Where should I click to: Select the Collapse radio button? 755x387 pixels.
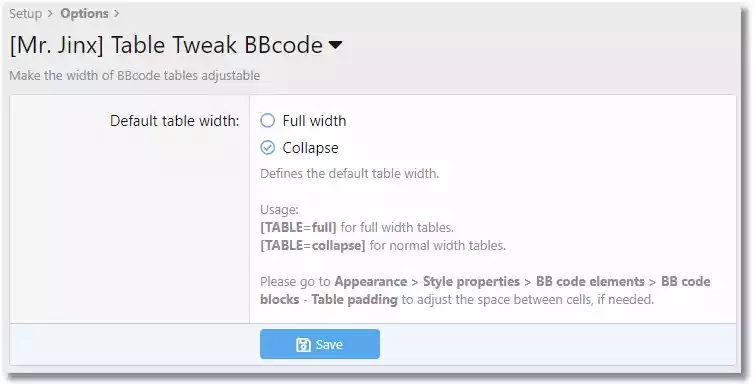tap(267, 147)
